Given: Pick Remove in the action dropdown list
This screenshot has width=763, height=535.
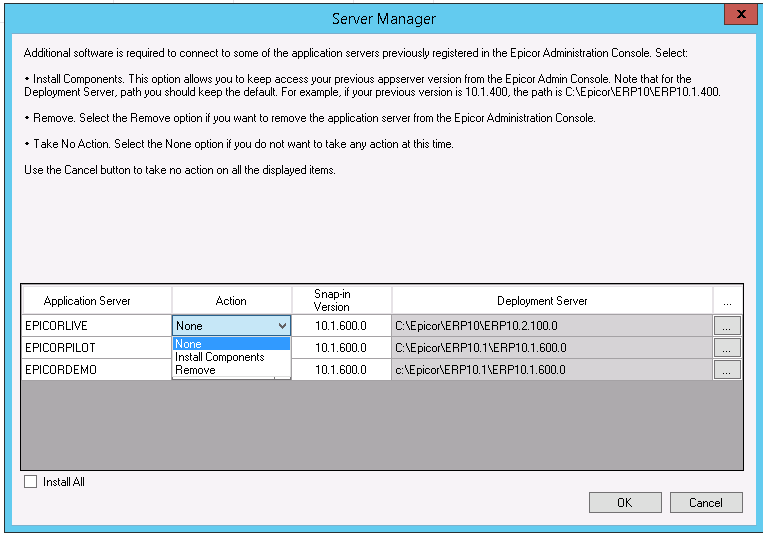Looking at the screenshot, I should tap(231, 370).
